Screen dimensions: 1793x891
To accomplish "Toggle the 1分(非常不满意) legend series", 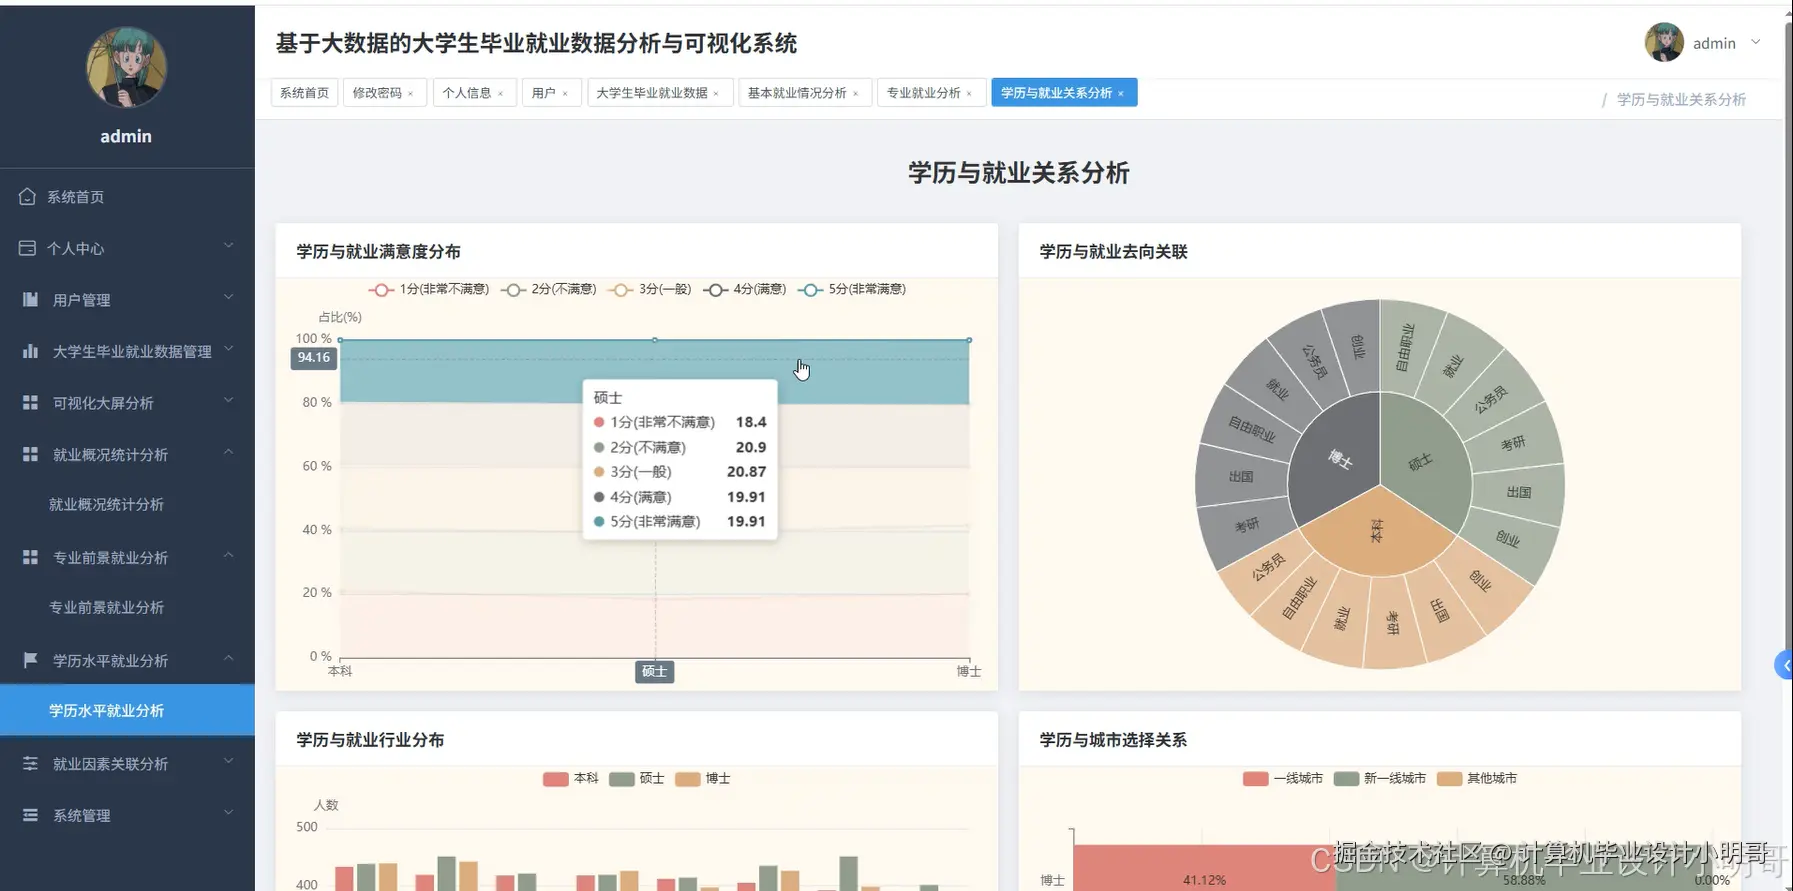I will [428, 289].
